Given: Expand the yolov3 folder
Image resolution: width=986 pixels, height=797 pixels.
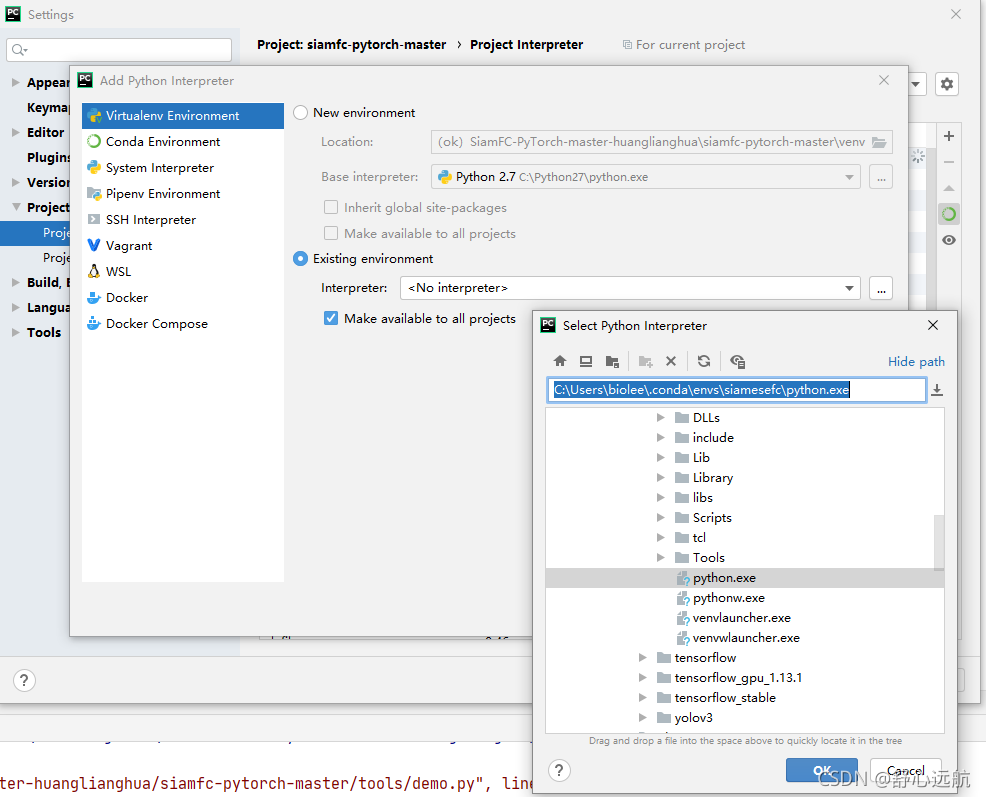Looking at the screenshot, I should pyautogui.click(x=642, y=717).
